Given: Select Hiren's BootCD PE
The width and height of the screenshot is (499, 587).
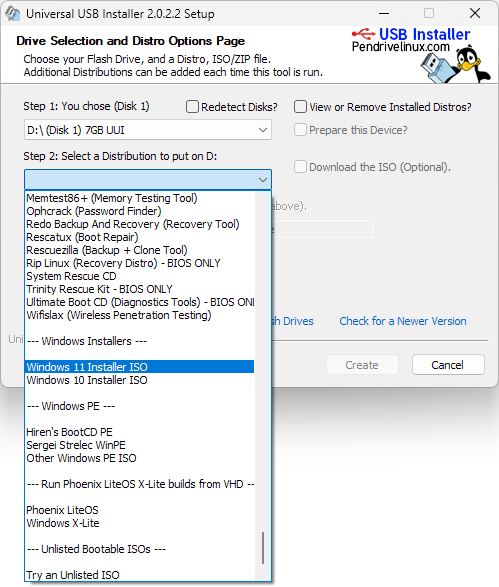Looking at the screenshot, I should click(139, 432).
